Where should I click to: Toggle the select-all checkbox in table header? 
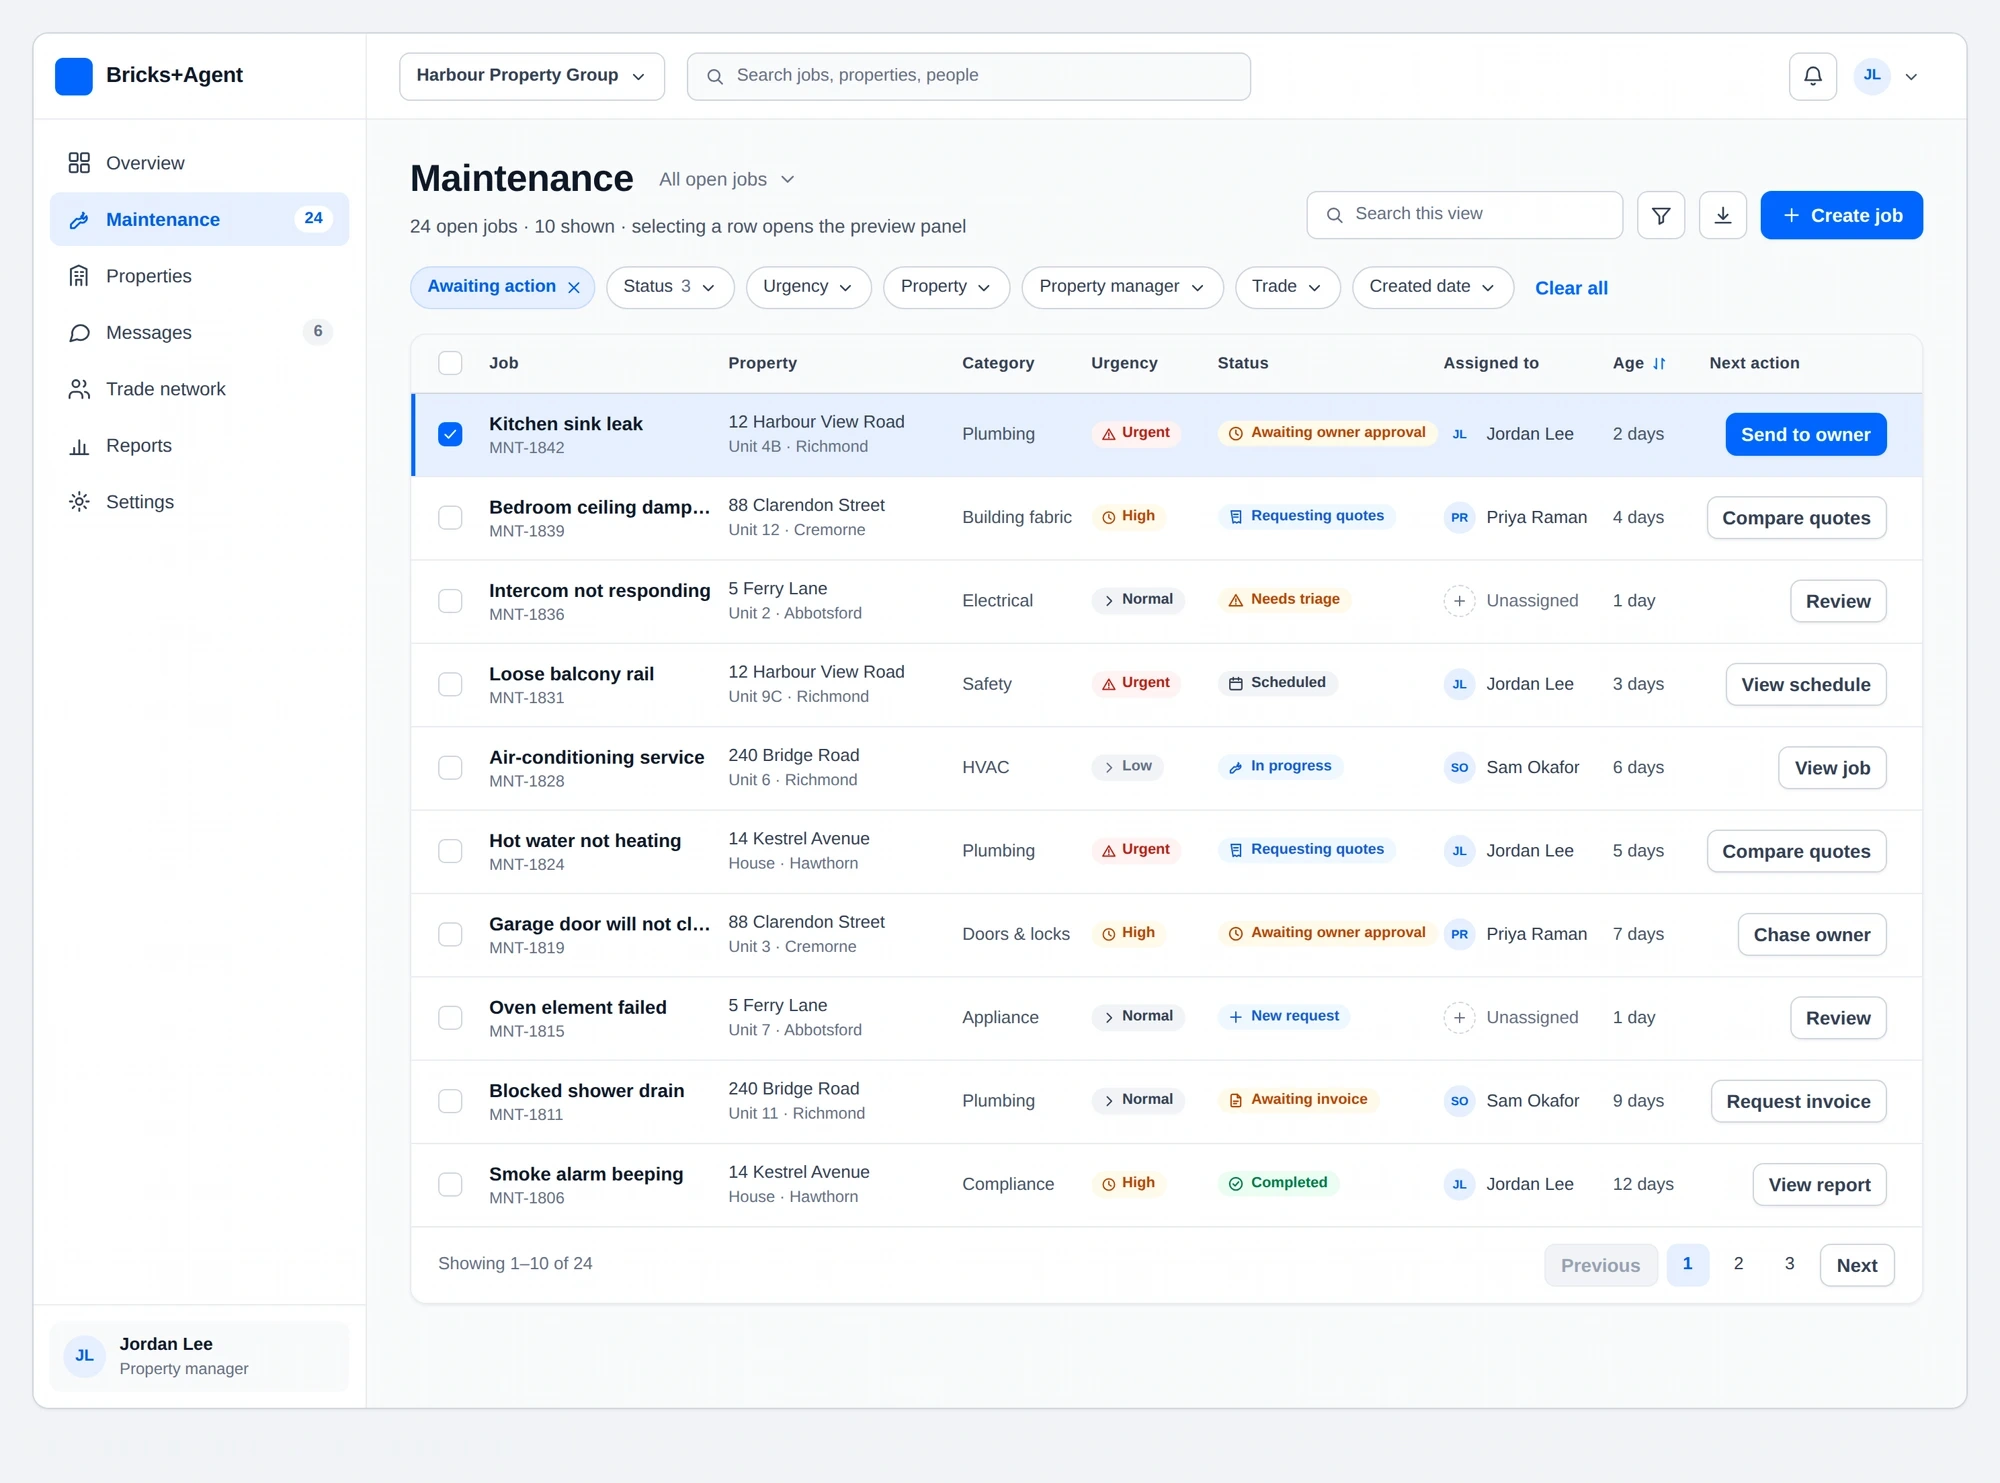450,363
